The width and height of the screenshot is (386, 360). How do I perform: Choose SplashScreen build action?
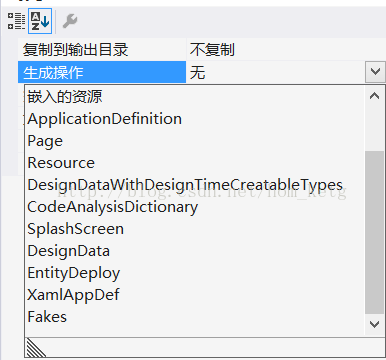(195, 229)
